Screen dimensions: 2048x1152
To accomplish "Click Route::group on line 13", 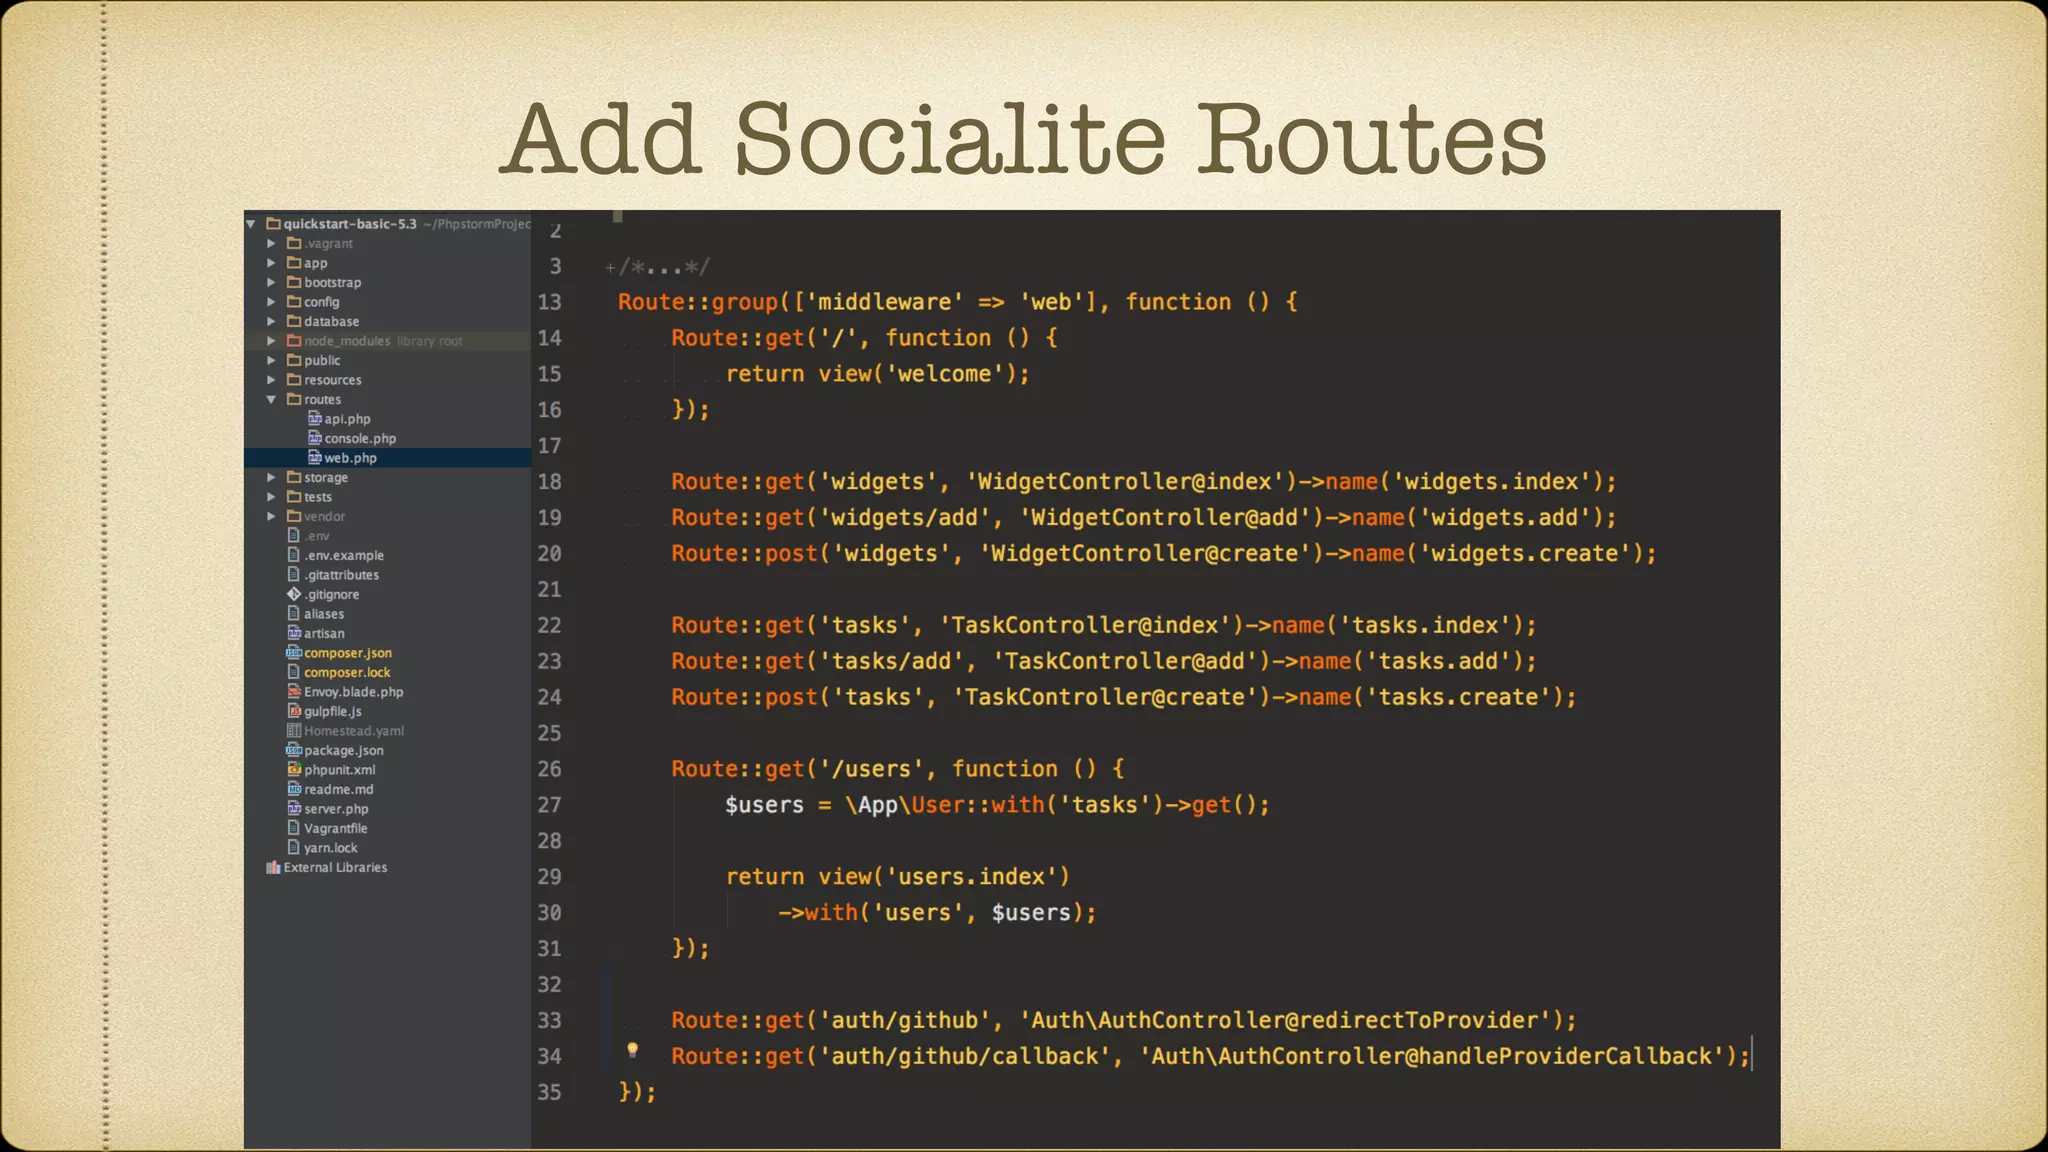I will 698,302.
